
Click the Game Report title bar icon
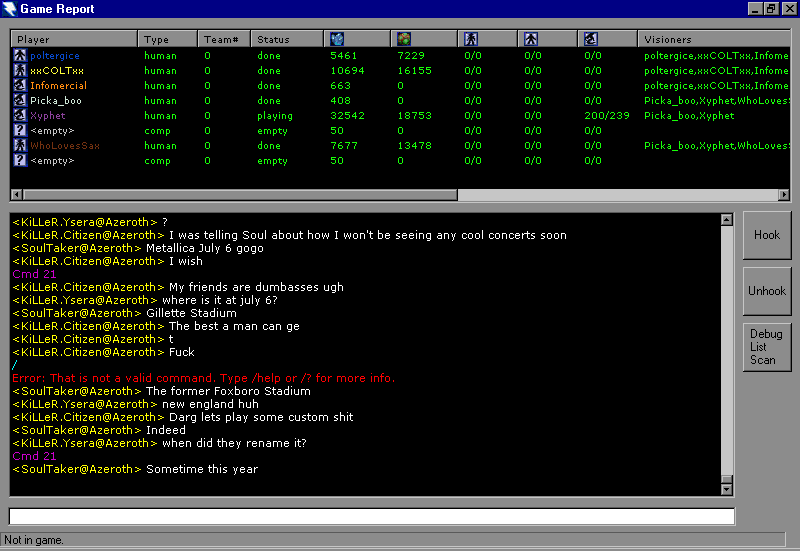[9, 9]
